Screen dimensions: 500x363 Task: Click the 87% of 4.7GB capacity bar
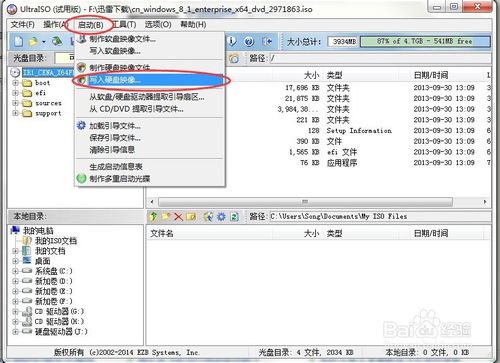coord(425,42)
